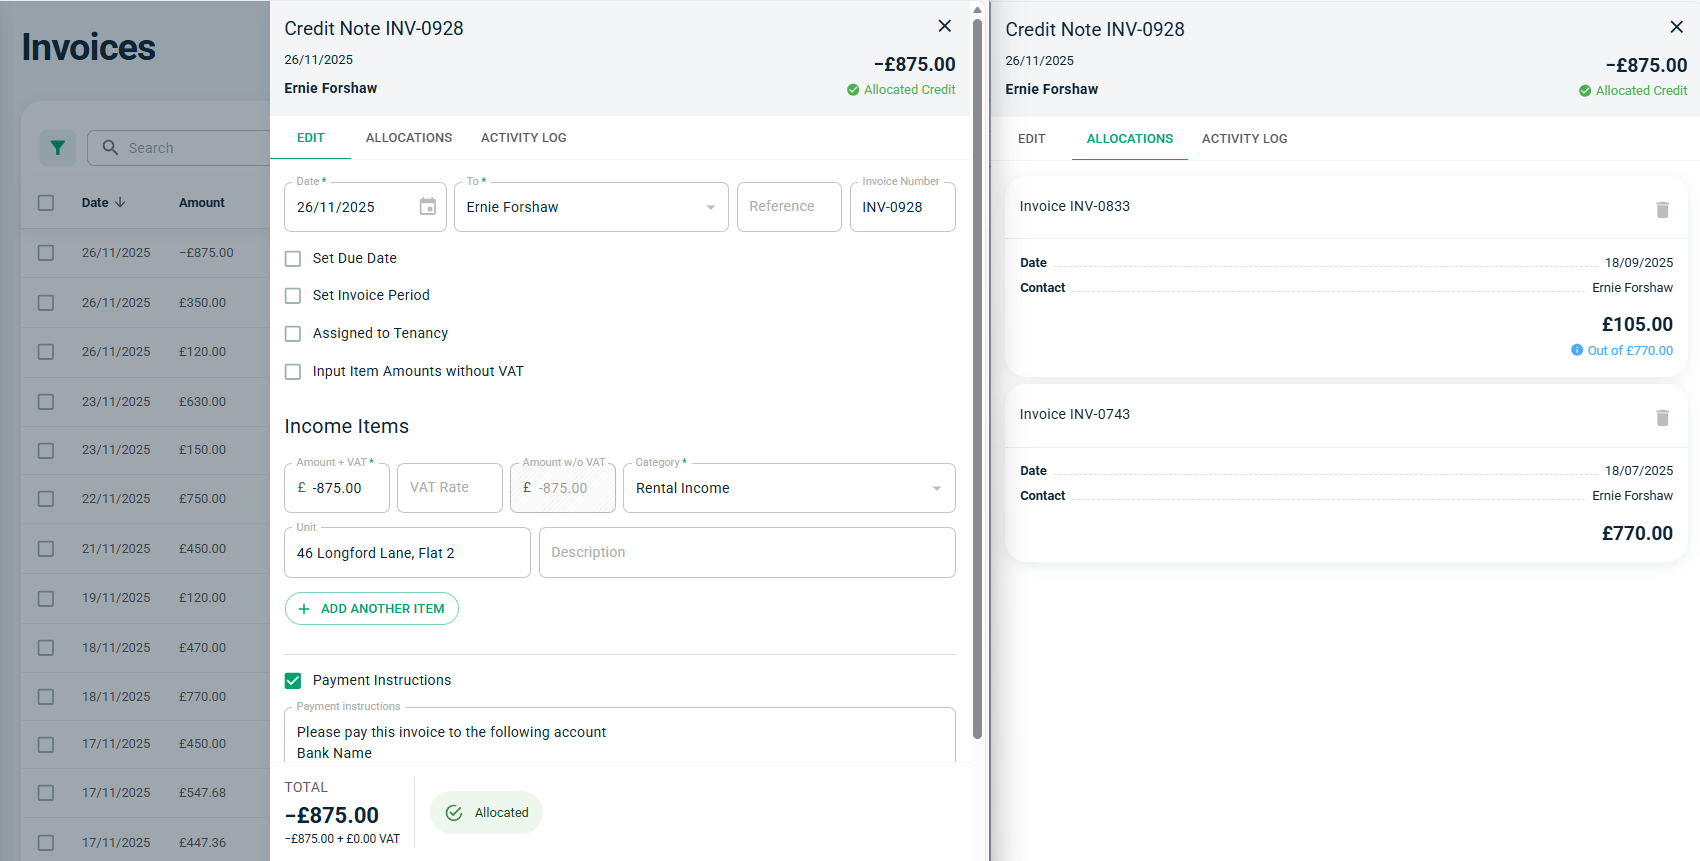Close the right Credit Note panel
Screen dimensions: 1700x861
pyautogui.click(x=1676, y=28)
